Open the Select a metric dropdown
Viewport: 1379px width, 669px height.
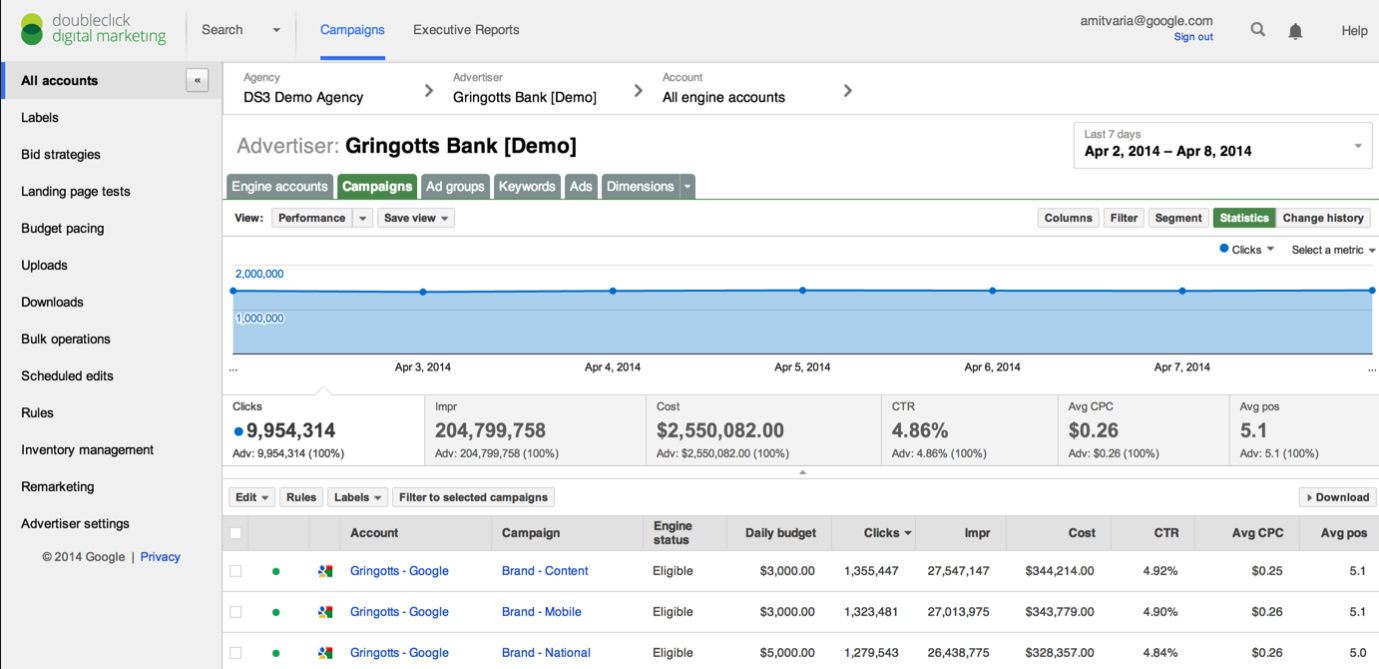(1333, 250)
